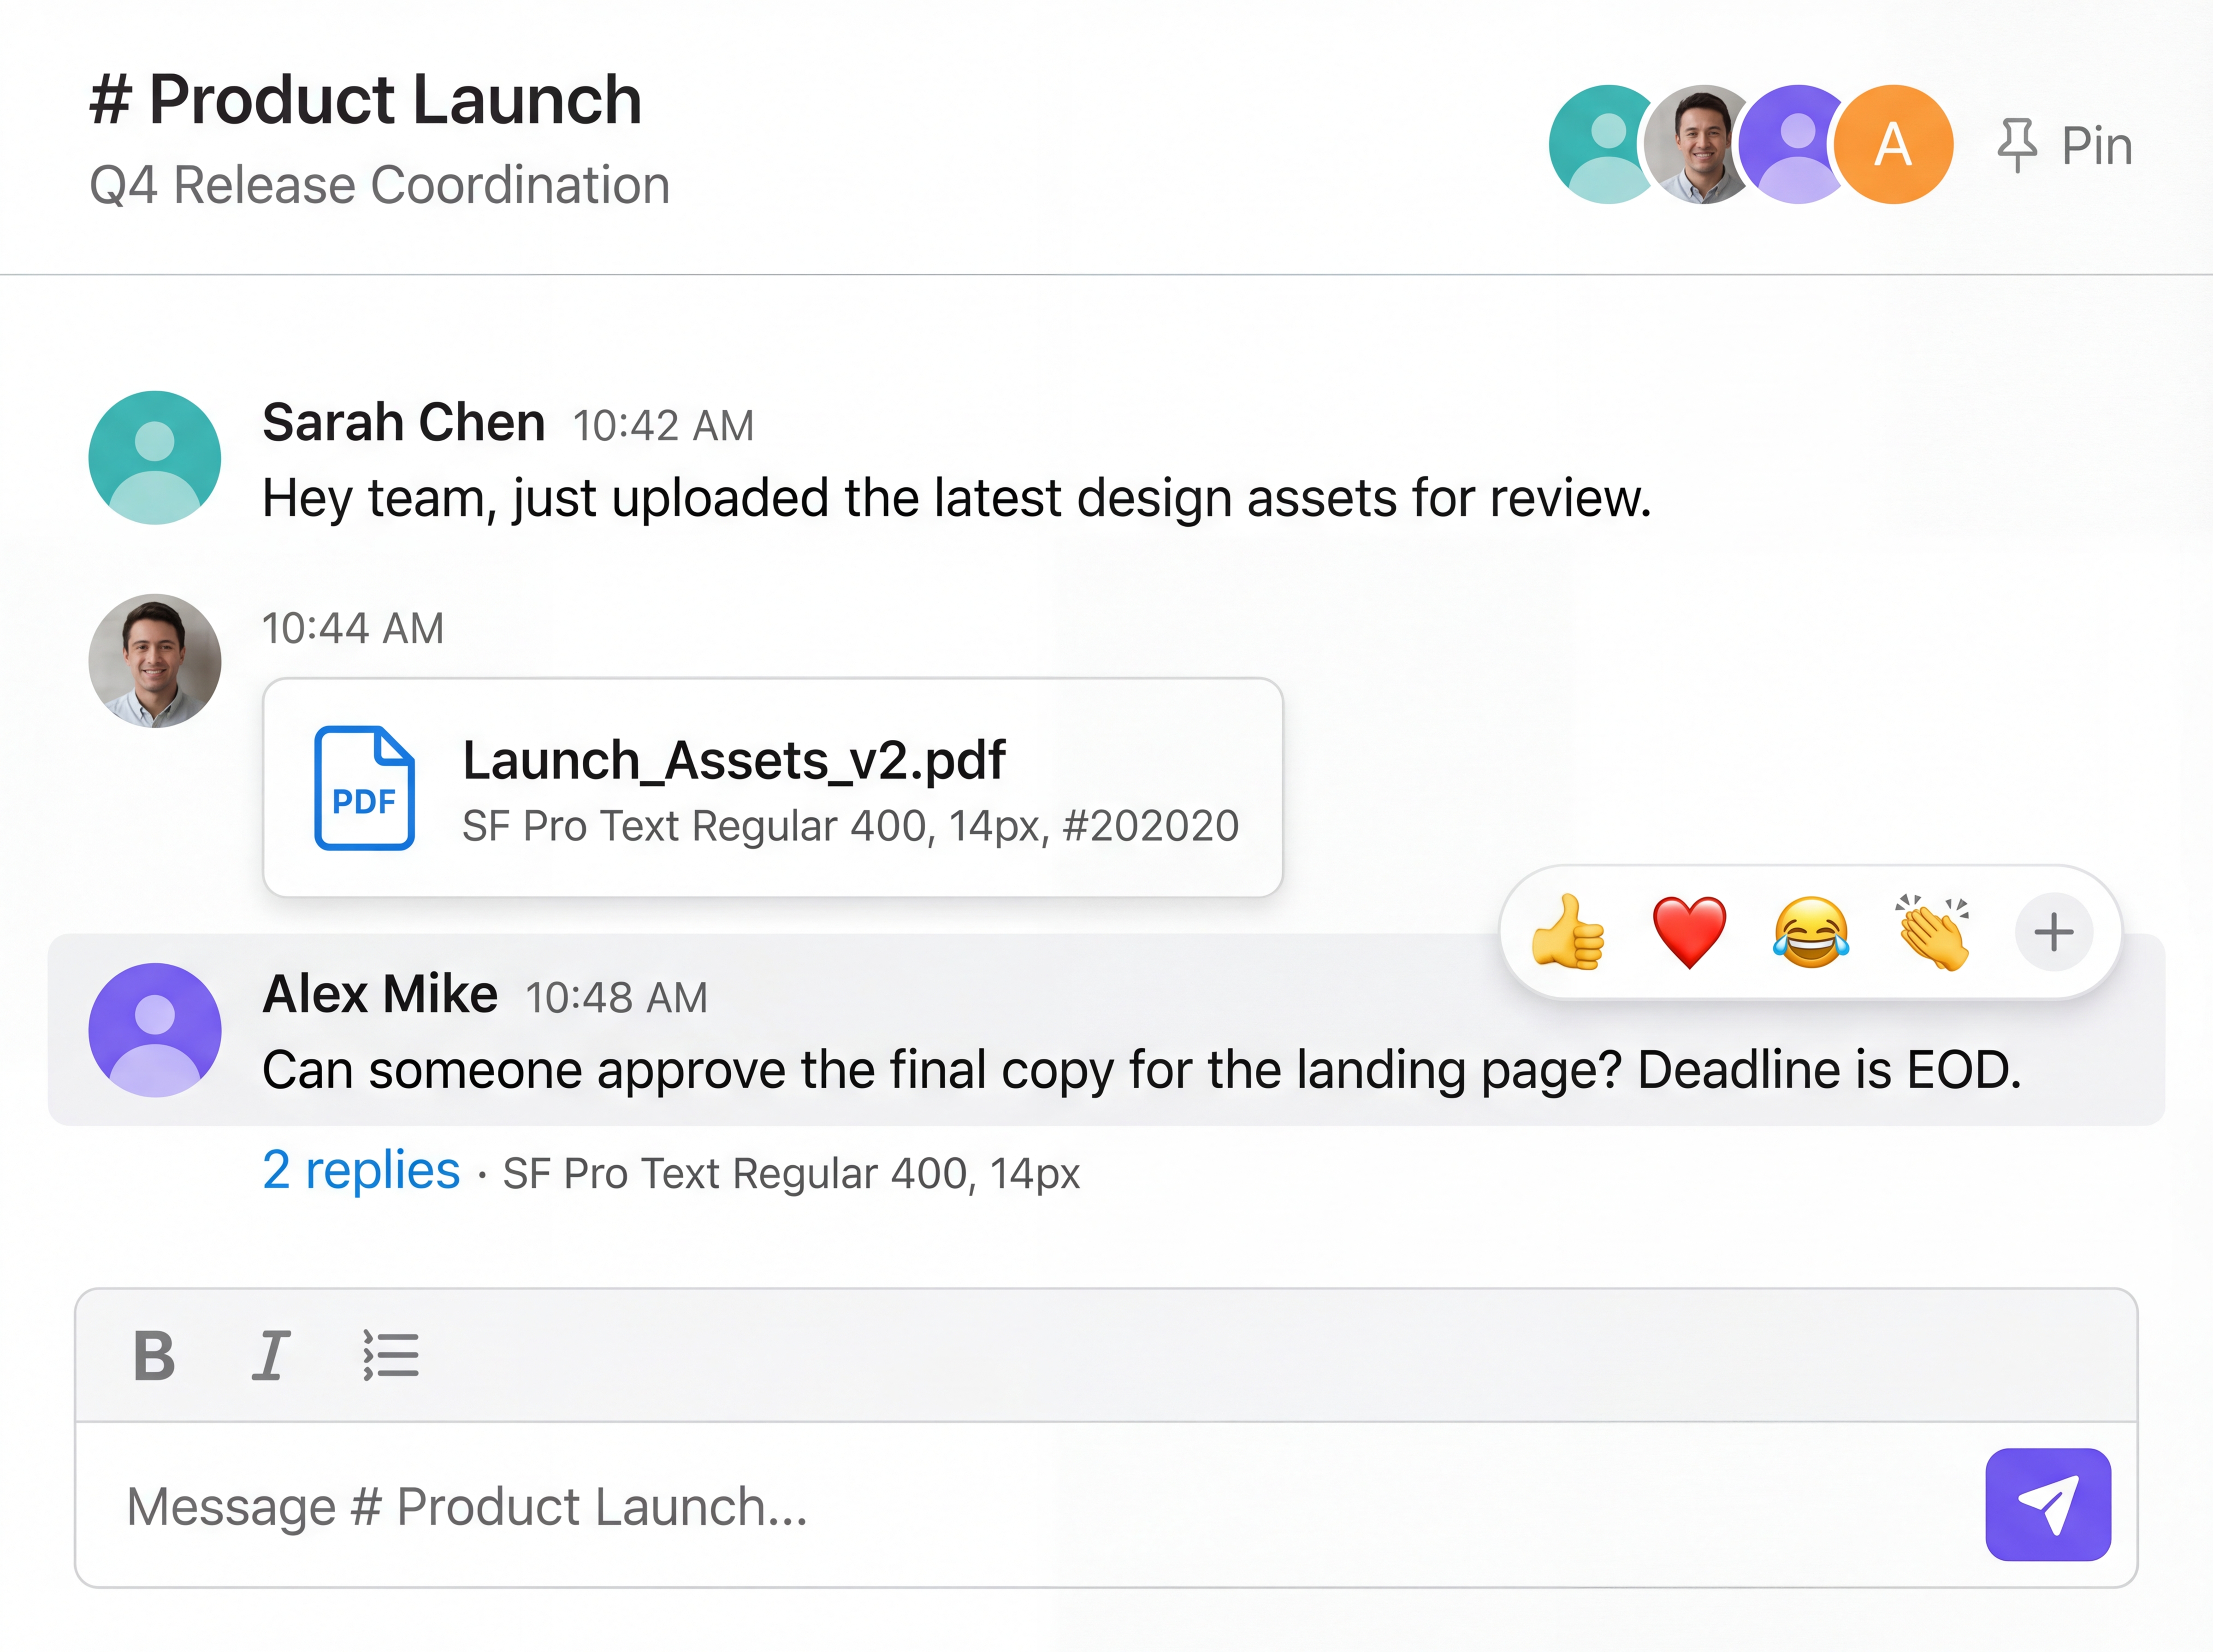2213x1652 pixels.
Task: Click the orange A member avatar
Action: [1893, 145]
